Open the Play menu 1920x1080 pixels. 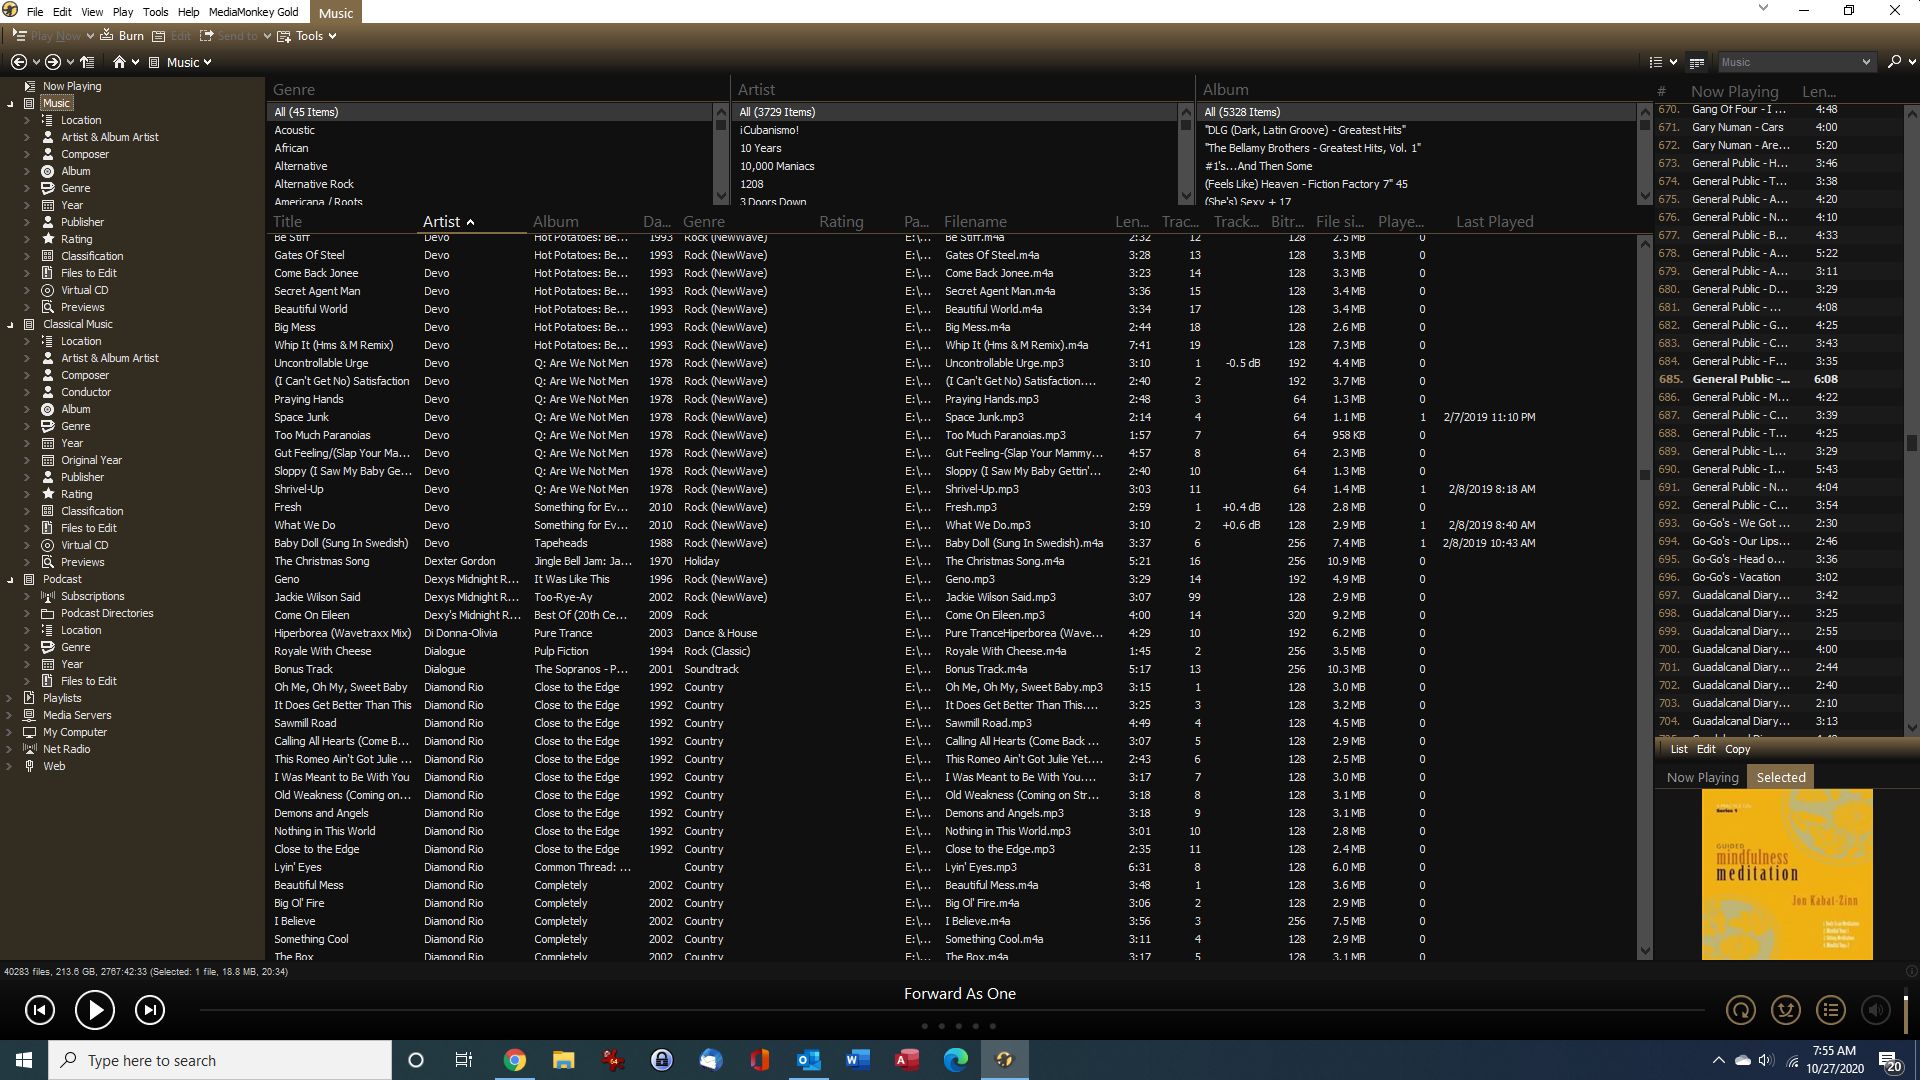pyautogui.click(x=123, y=12)
